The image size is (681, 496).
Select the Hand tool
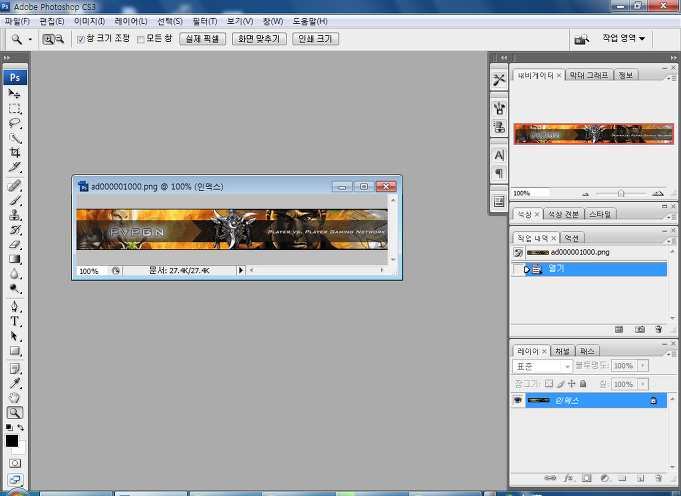(x=14, y=398)
